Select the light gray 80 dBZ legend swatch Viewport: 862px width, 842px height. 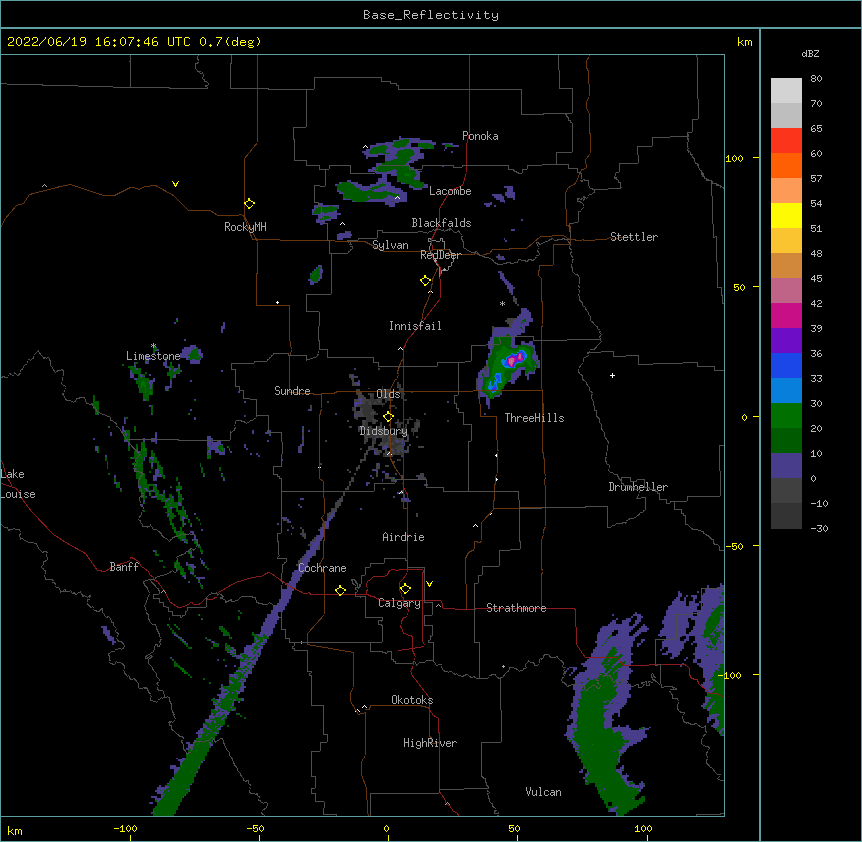786,90
